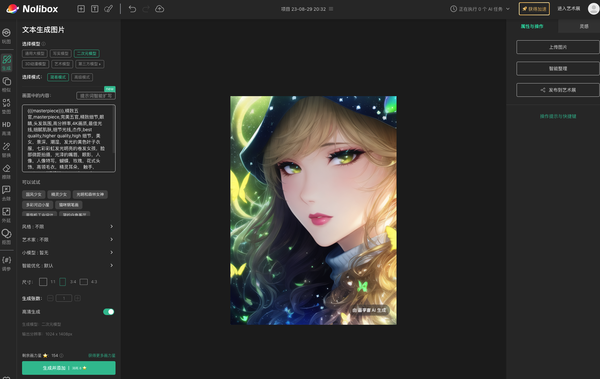
Task: Choose the 1:1 square size option
Action: 43,282
